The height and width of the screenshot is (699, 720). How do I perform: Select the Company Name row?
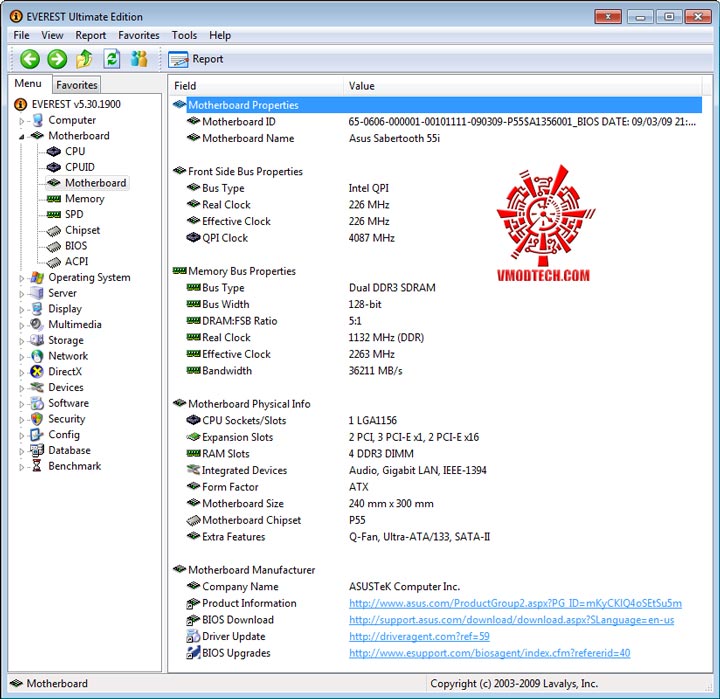point(437,586)
